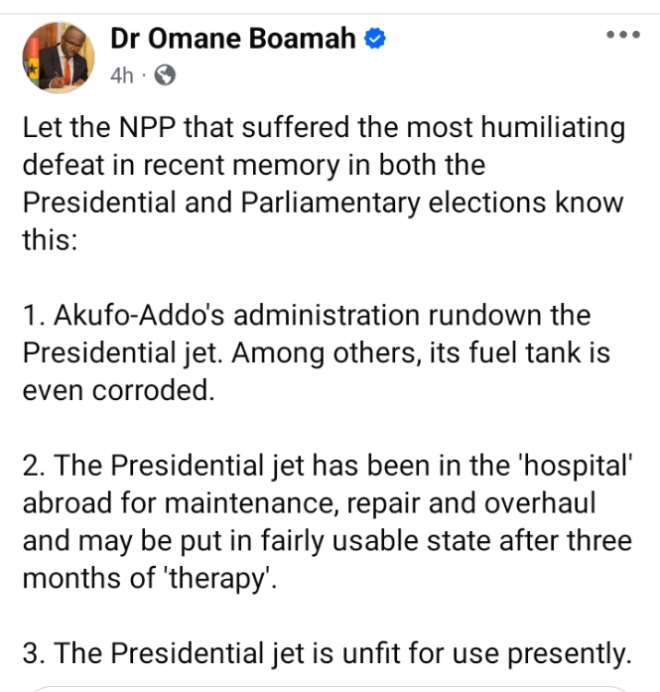Select line "1. Akufo-Addo's administration rundown the"
The width and height of the screenshot is (660, 692).
306,316
